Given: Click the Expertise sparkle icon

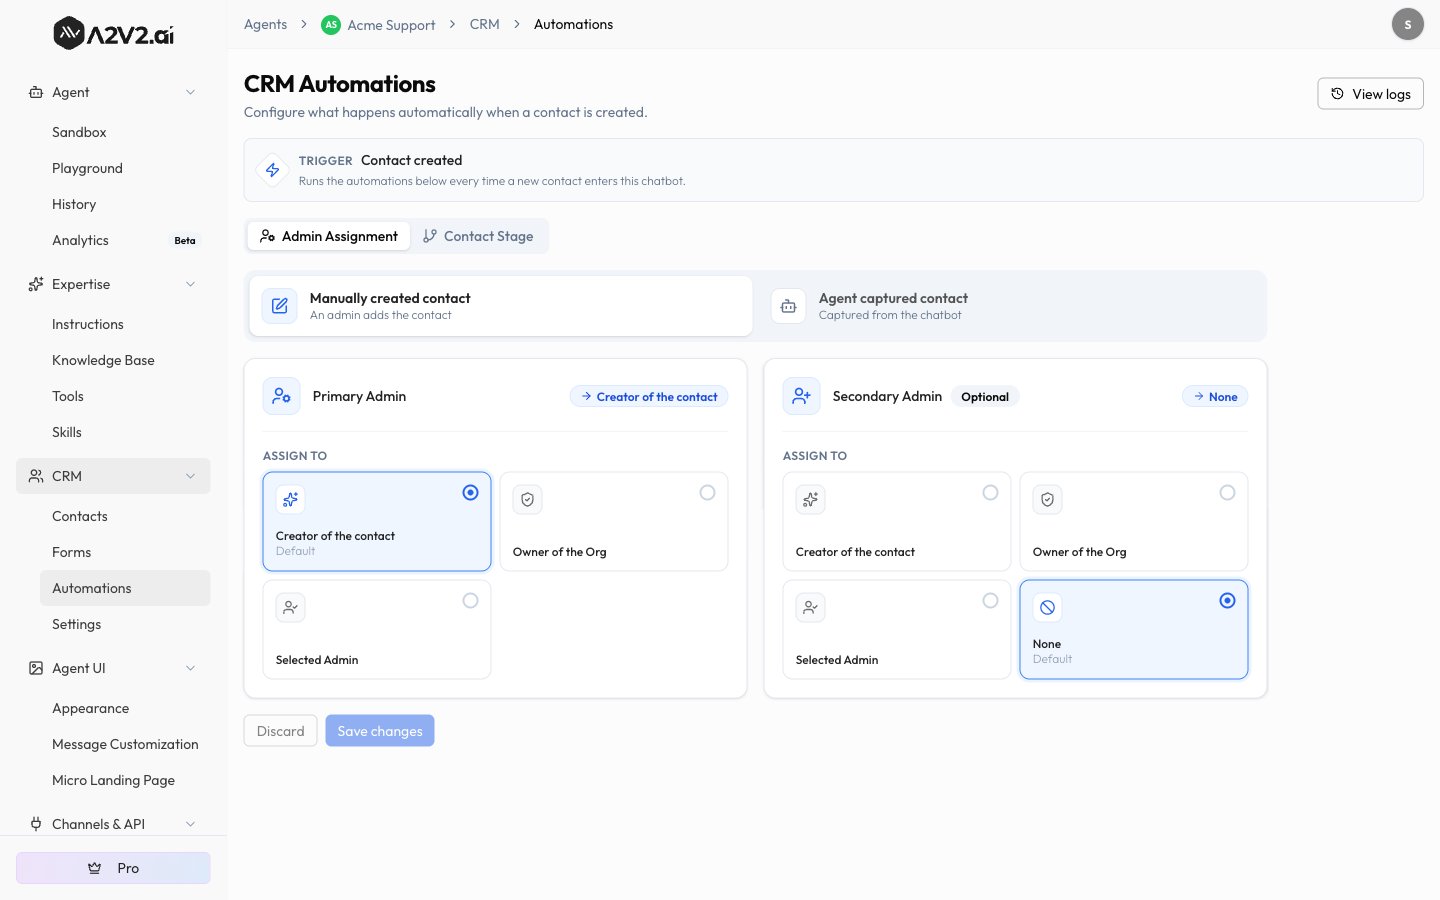Looking at the screenshot, I should click(x=36, y=284).
